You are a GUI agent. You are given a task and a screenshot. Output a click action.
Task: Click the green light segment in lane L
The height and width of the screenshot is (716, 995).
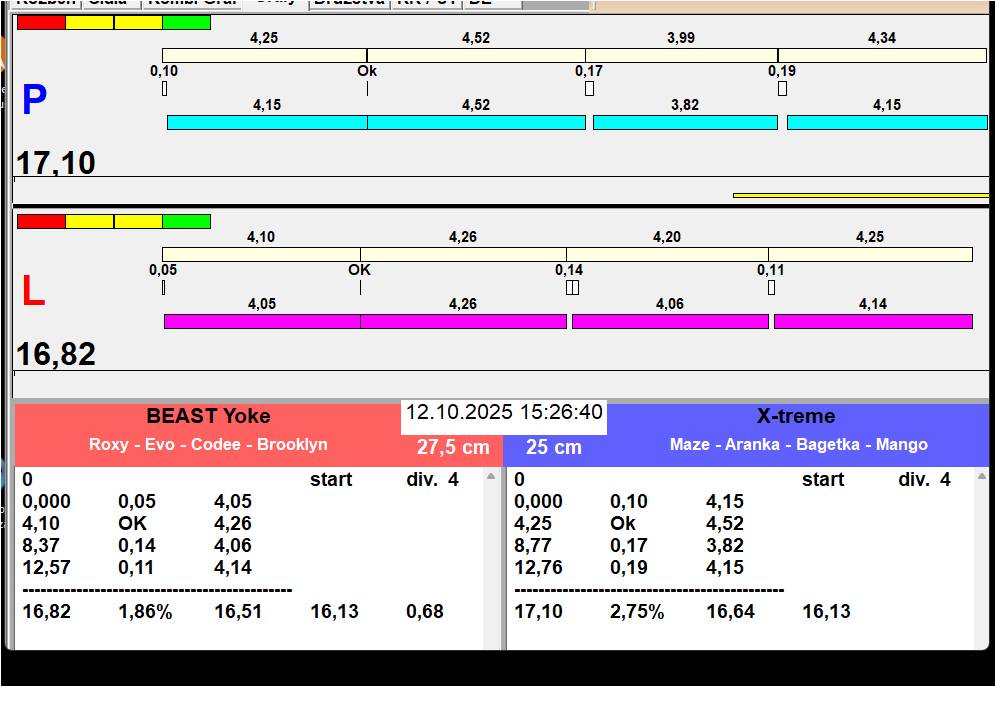click(x=186, y=221)
